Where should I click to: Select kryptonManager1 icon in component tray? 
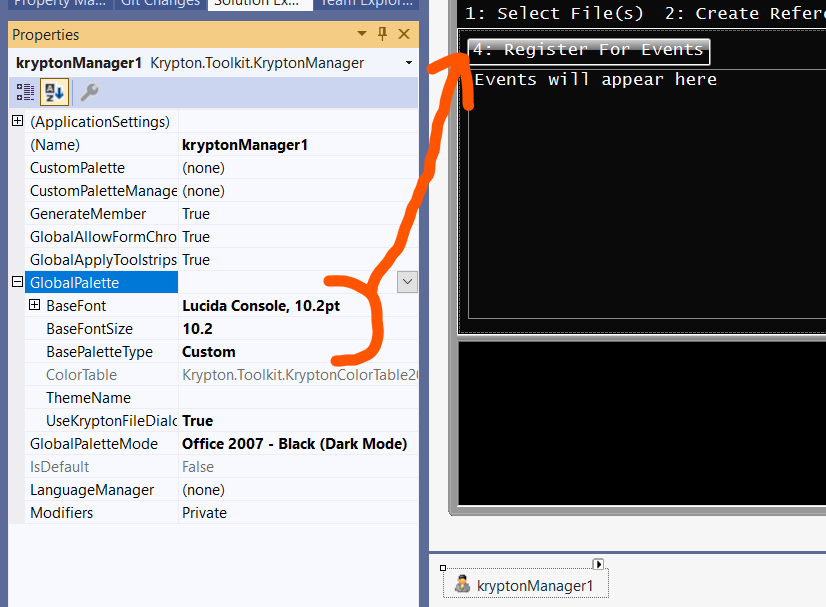(462, 585)
